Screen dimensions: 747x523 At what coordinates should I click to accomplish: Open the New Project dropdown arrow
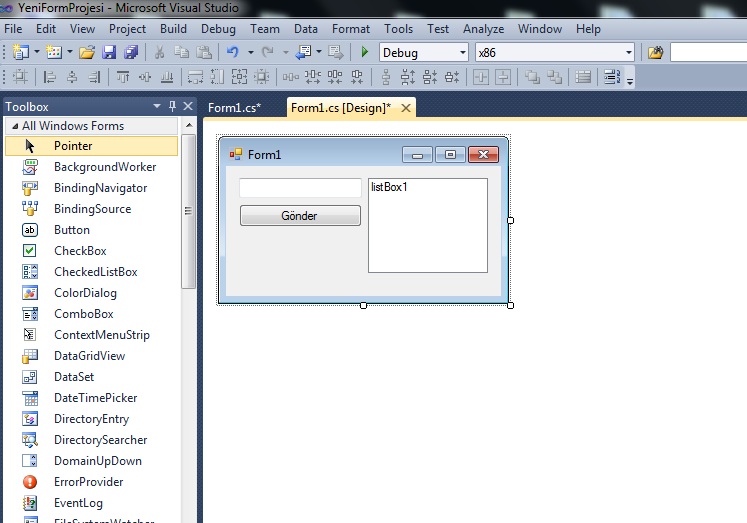point(37,52)
